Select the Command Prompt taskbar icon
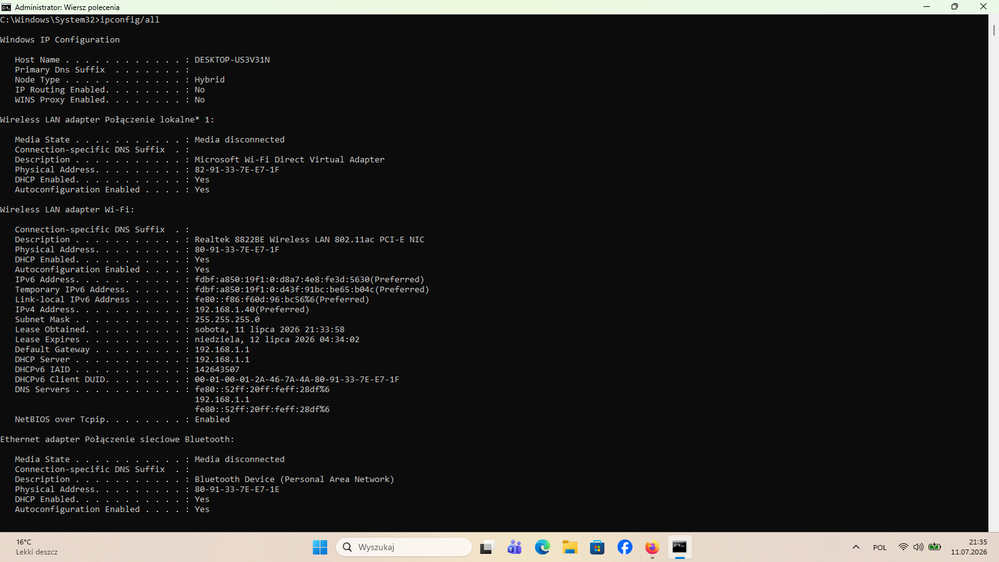The image size is (999, 562). click(x=679, y=547)
